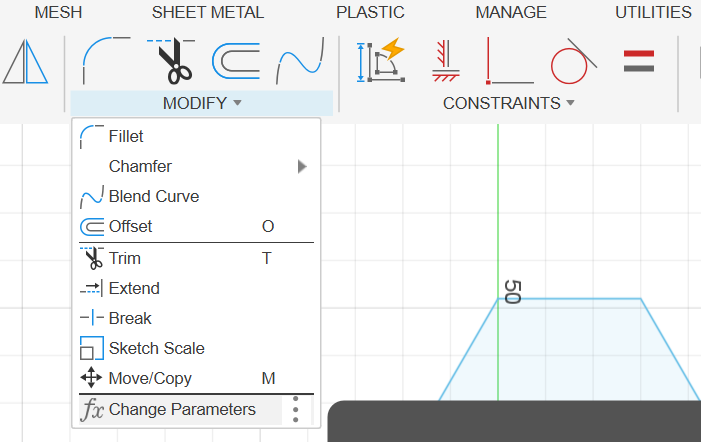Activate the Sketch Dimension tool
This screenshot has width=701, height=442.
(x=381, y=61)
